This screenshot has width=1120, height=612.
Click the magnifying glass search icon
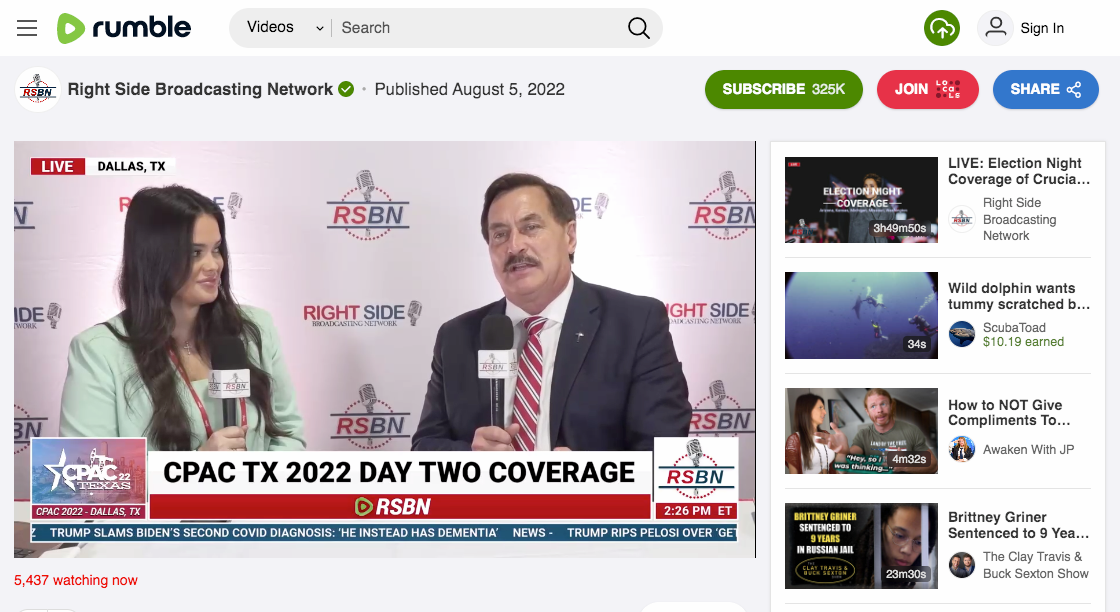tap(639, 28)
